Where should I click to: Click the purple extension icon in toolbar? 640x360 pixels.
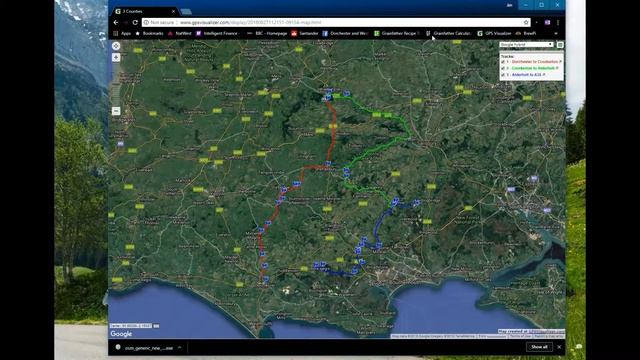(x=547, y=22)
